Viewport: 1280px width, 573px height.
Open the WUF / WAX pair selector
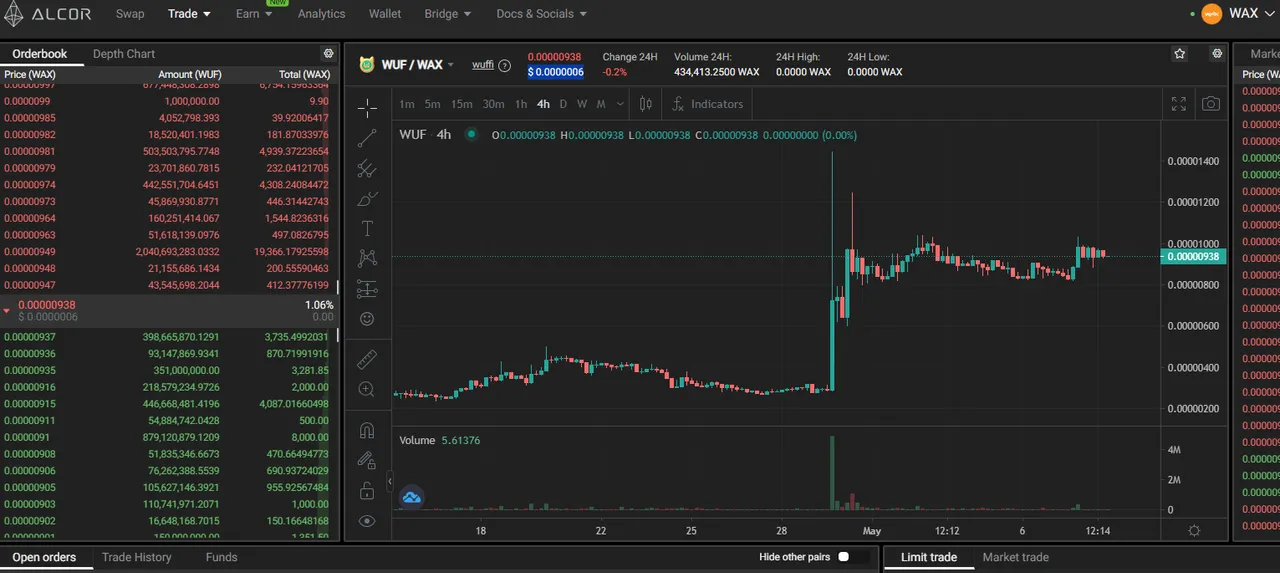418,65
